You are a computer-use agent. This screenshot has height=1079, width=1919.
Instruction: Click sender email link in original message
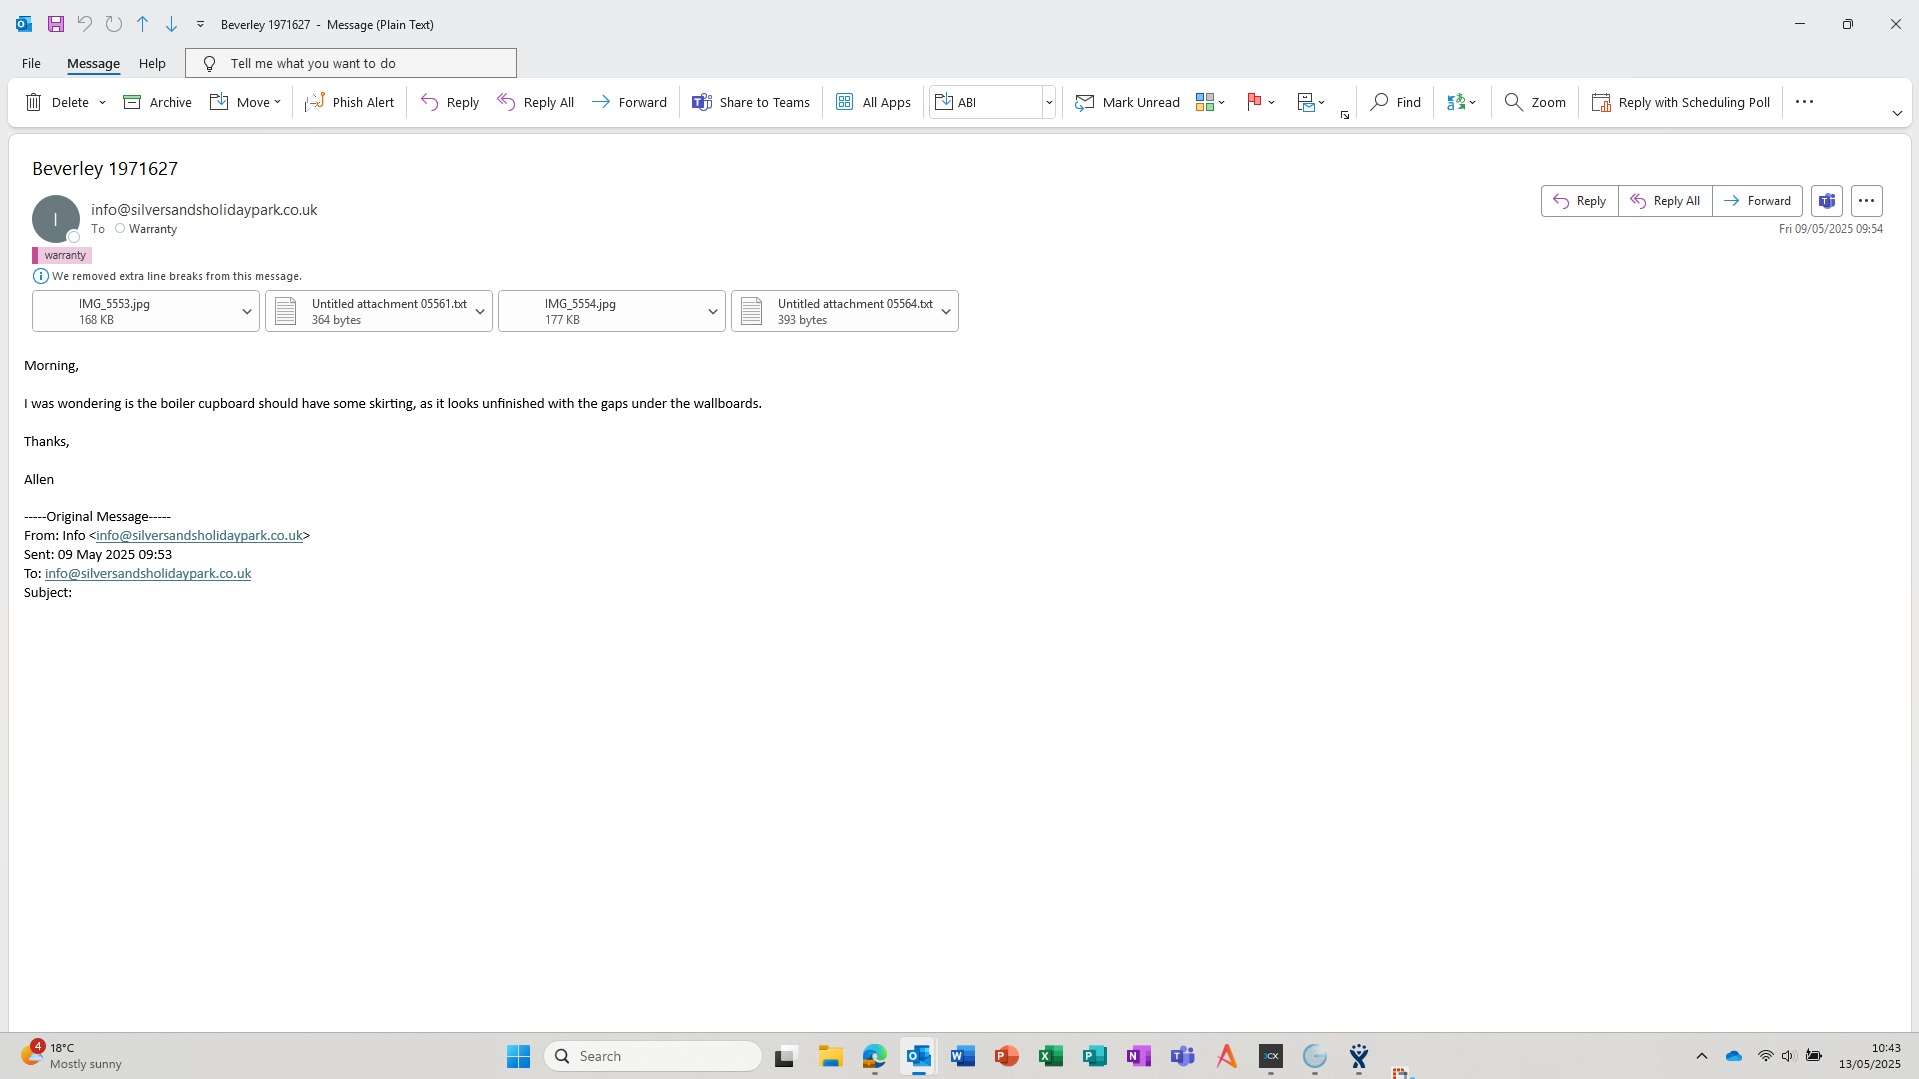click(199, 536)
